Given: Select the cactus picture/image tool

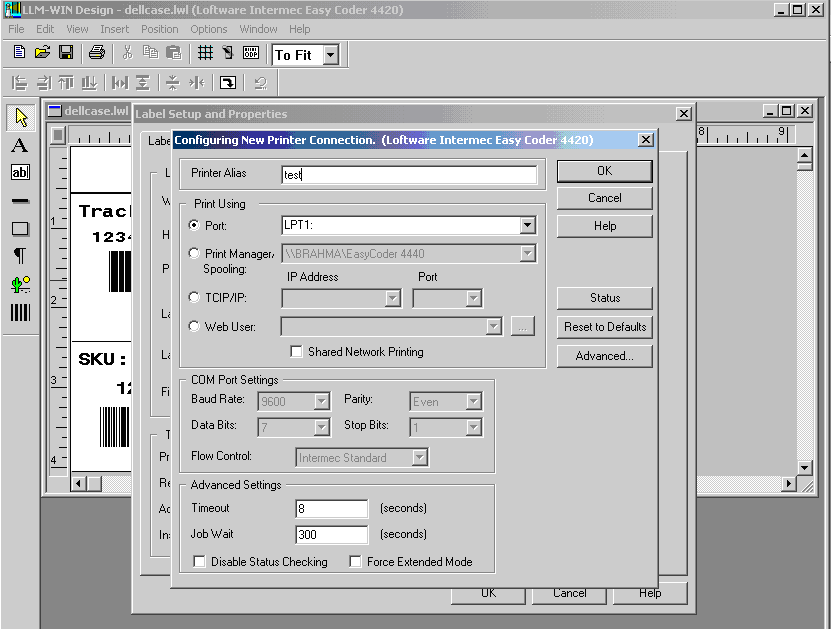Looking at the screenshot, I should [x=20, y=285].
